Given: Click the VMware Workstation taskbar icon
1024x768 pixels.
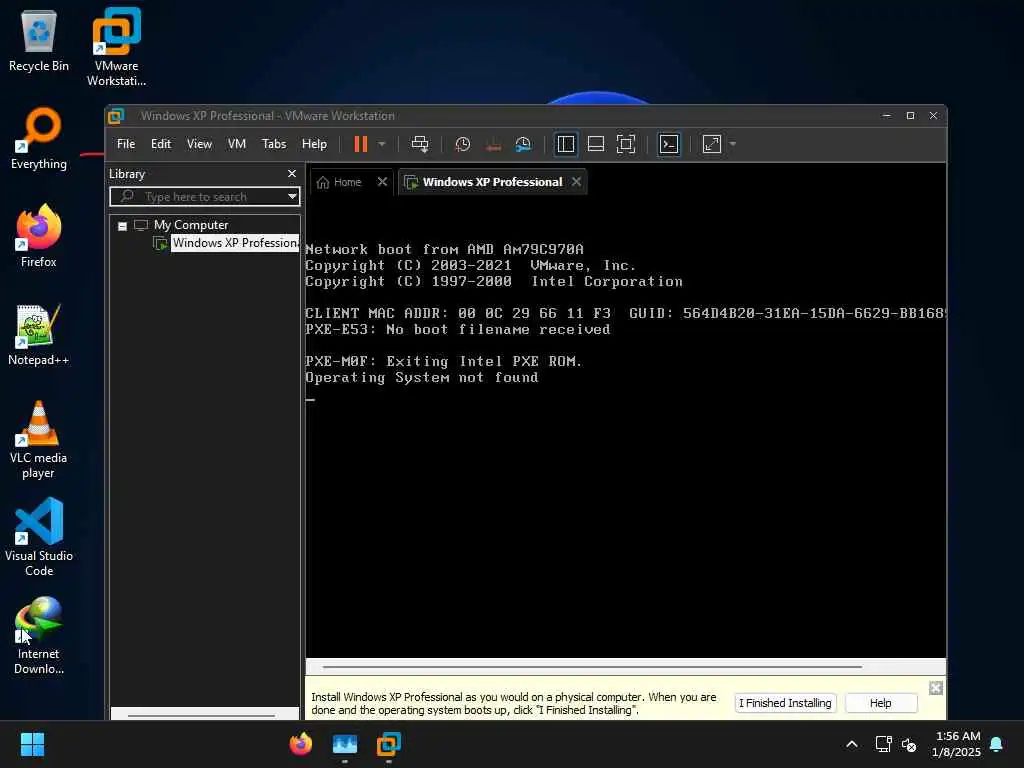Looking at the screenshot, I should [389, 744].
